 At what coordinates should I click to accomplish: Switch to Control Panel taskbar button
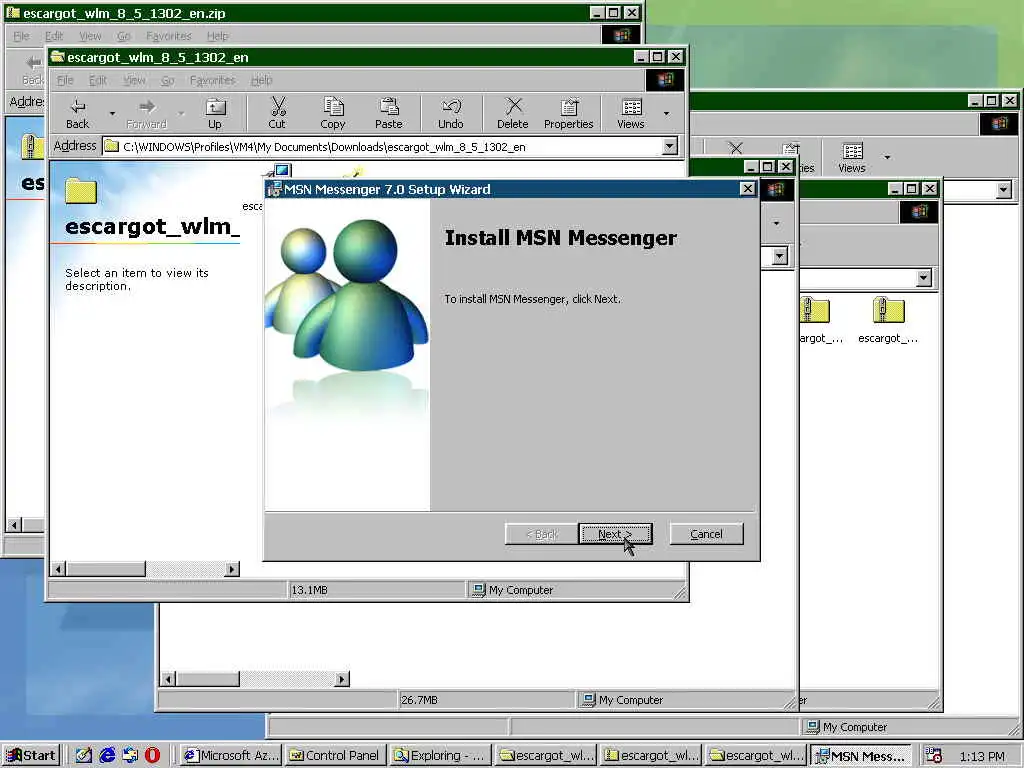coord(336,756)
